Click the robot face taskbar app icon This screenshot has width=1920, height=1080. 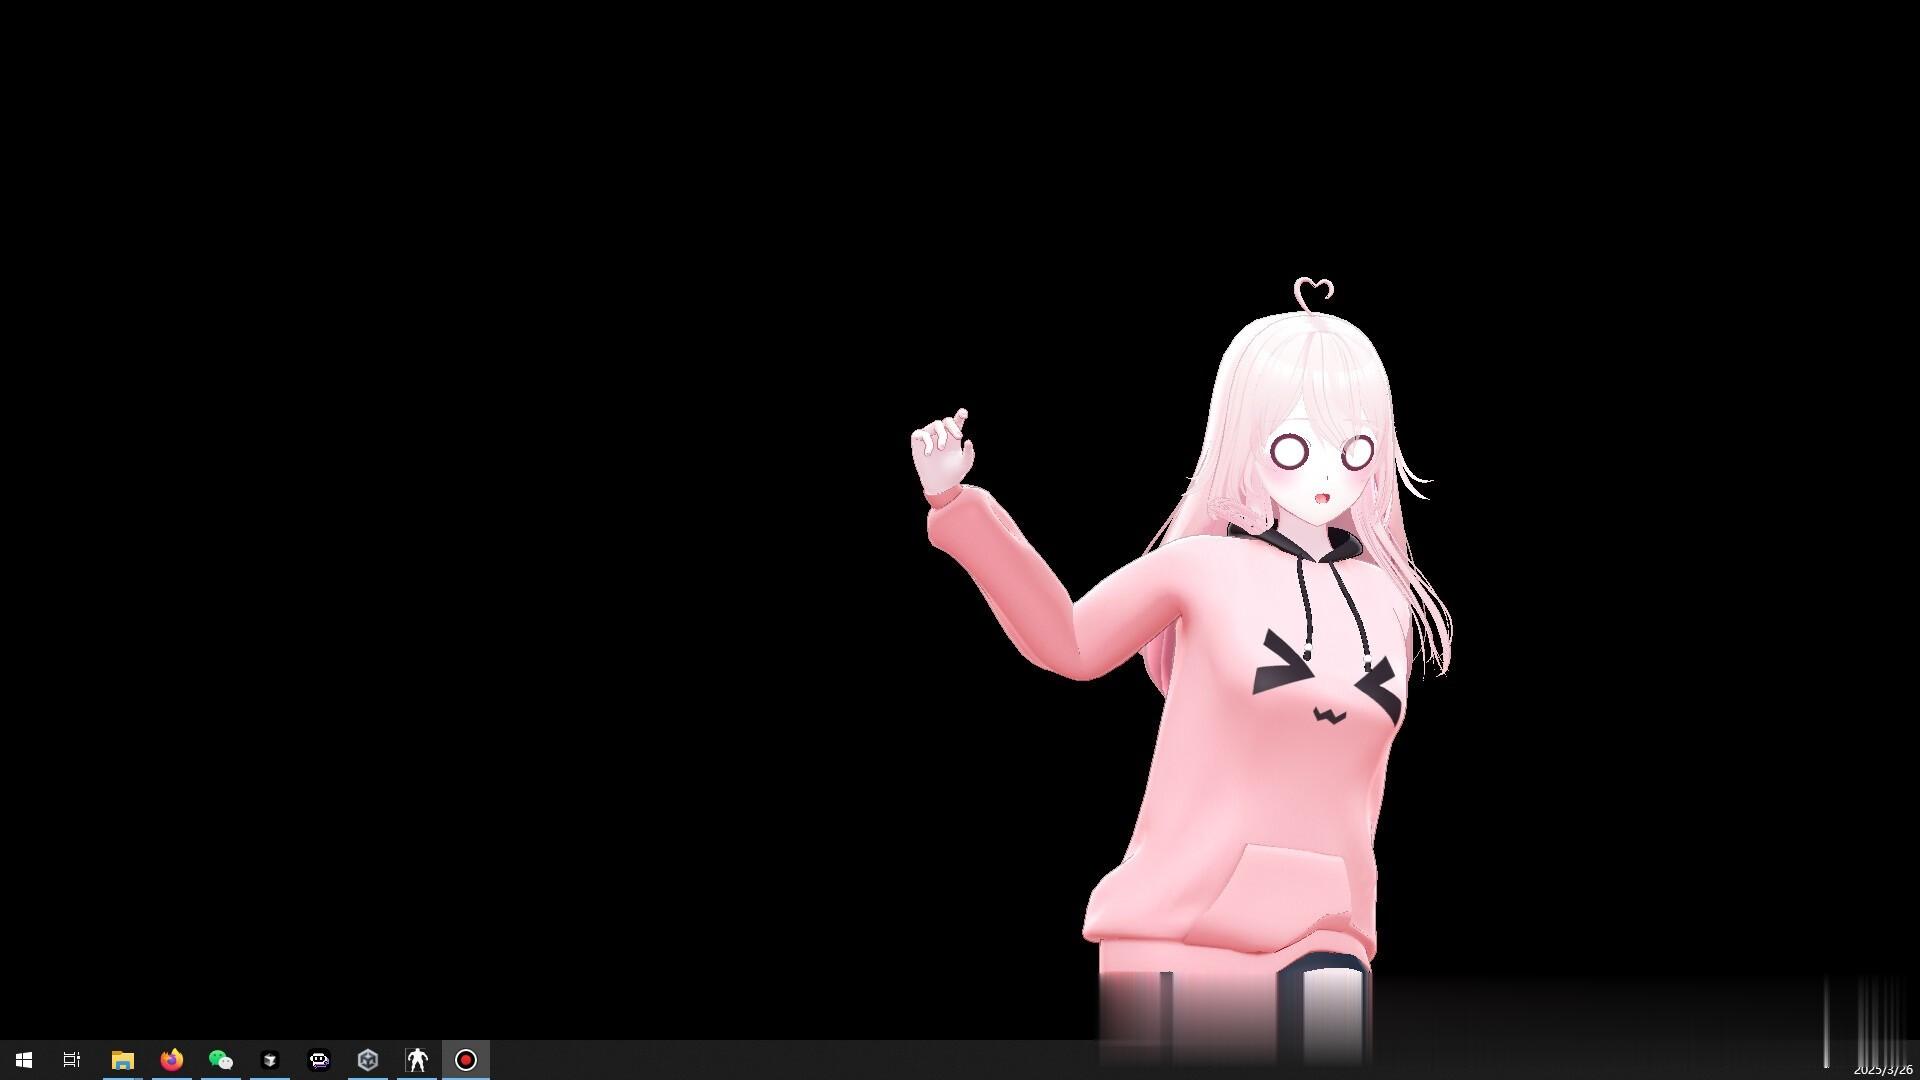click(x=319, y=1060)
